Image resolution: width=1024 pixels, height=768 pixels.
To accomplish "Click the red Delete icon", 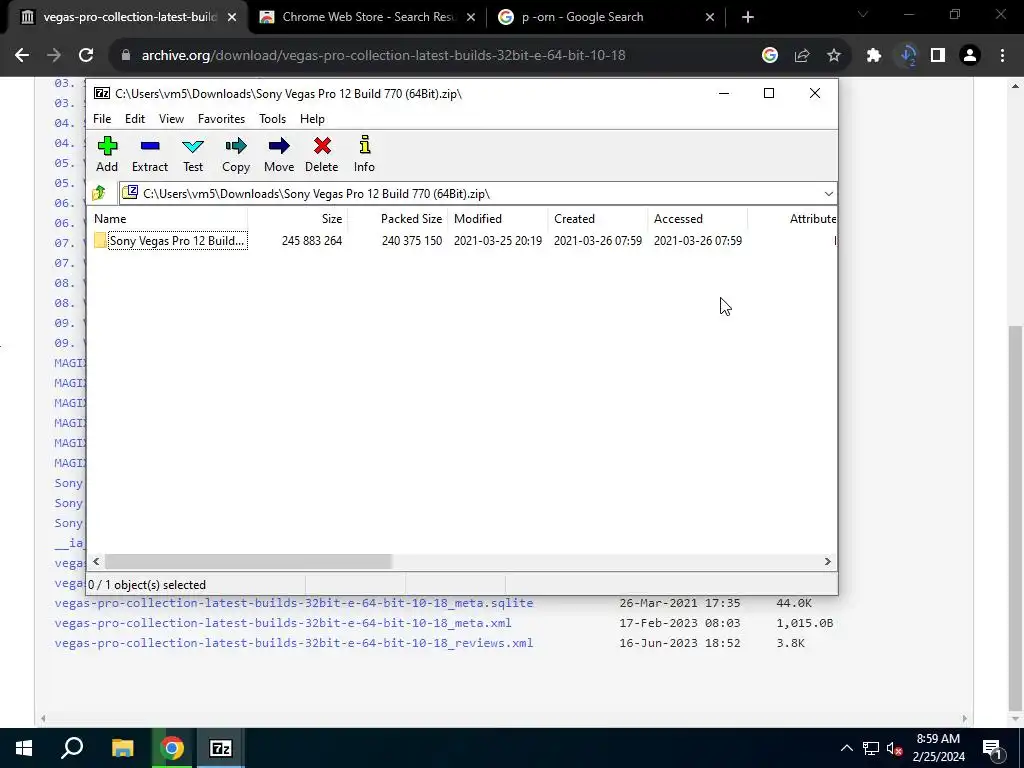I will click(322, 155).
